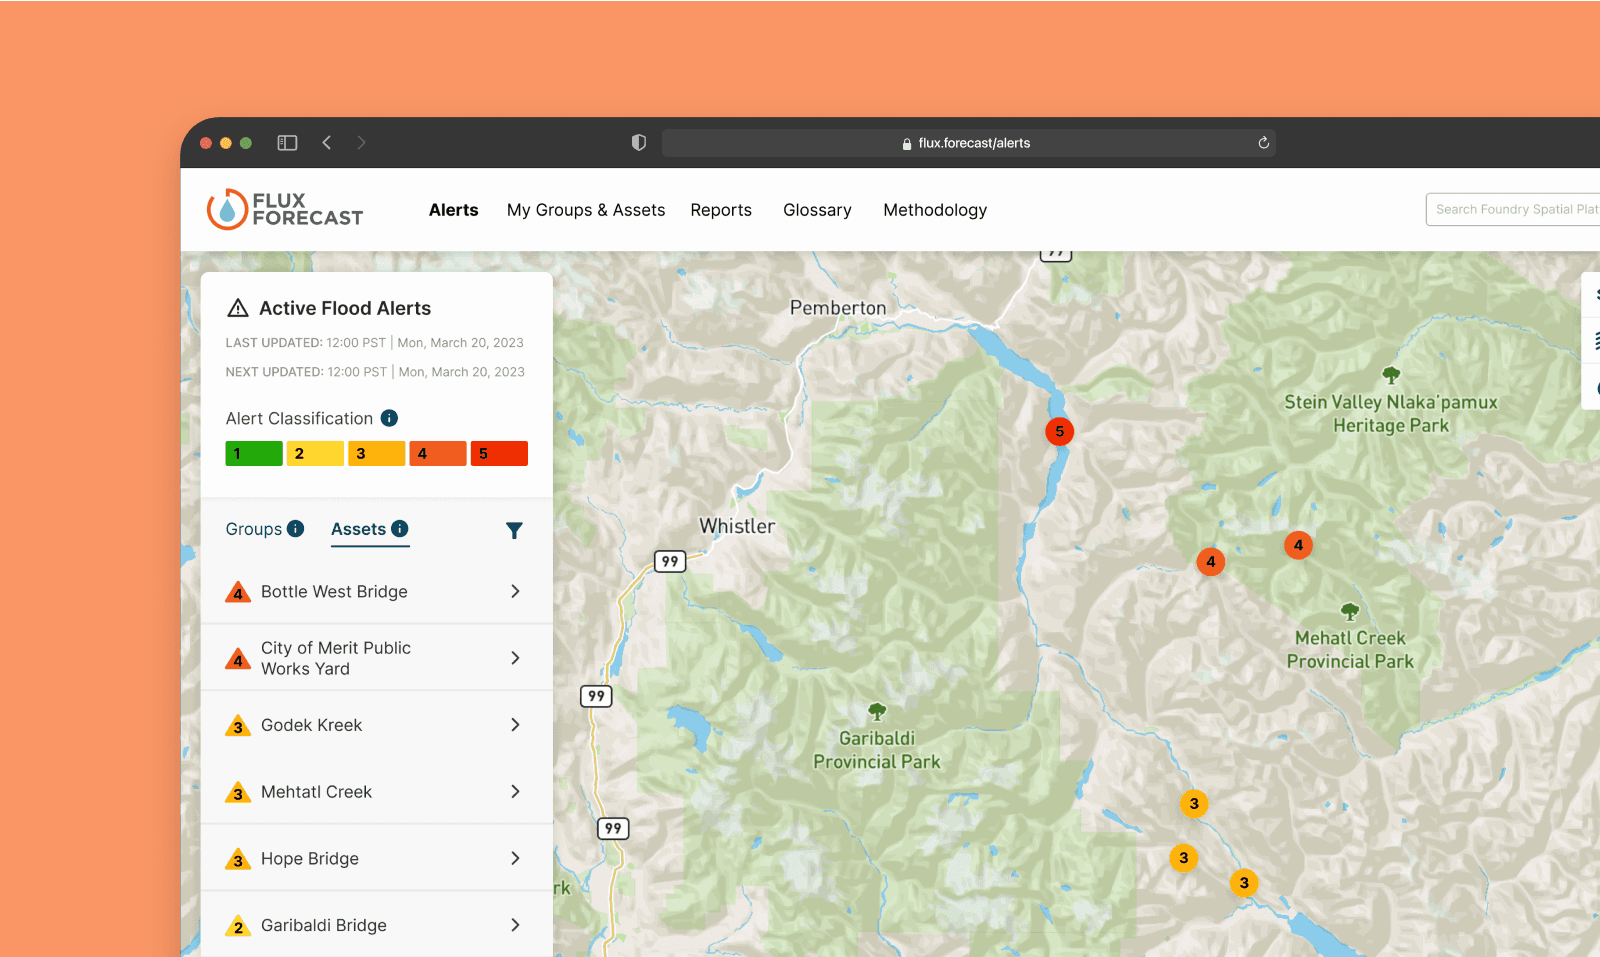Click Godek Kreek warning triangle icon
The width and height of the screenshot is (1600, 957).
coord(238,725)
